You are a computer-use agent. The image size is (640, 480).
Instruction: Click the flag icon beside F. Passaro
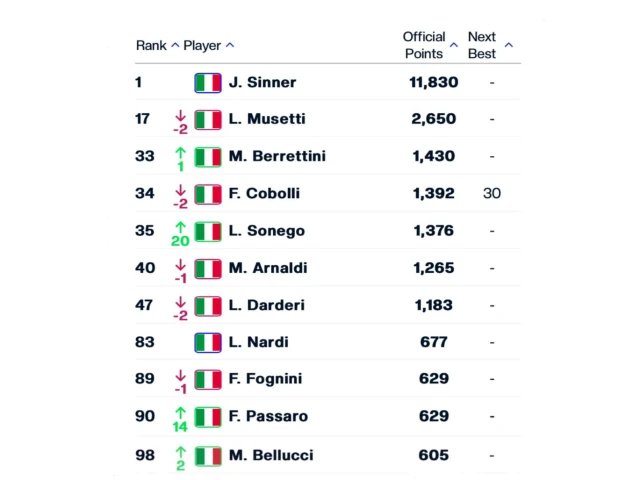pos(208,417)
